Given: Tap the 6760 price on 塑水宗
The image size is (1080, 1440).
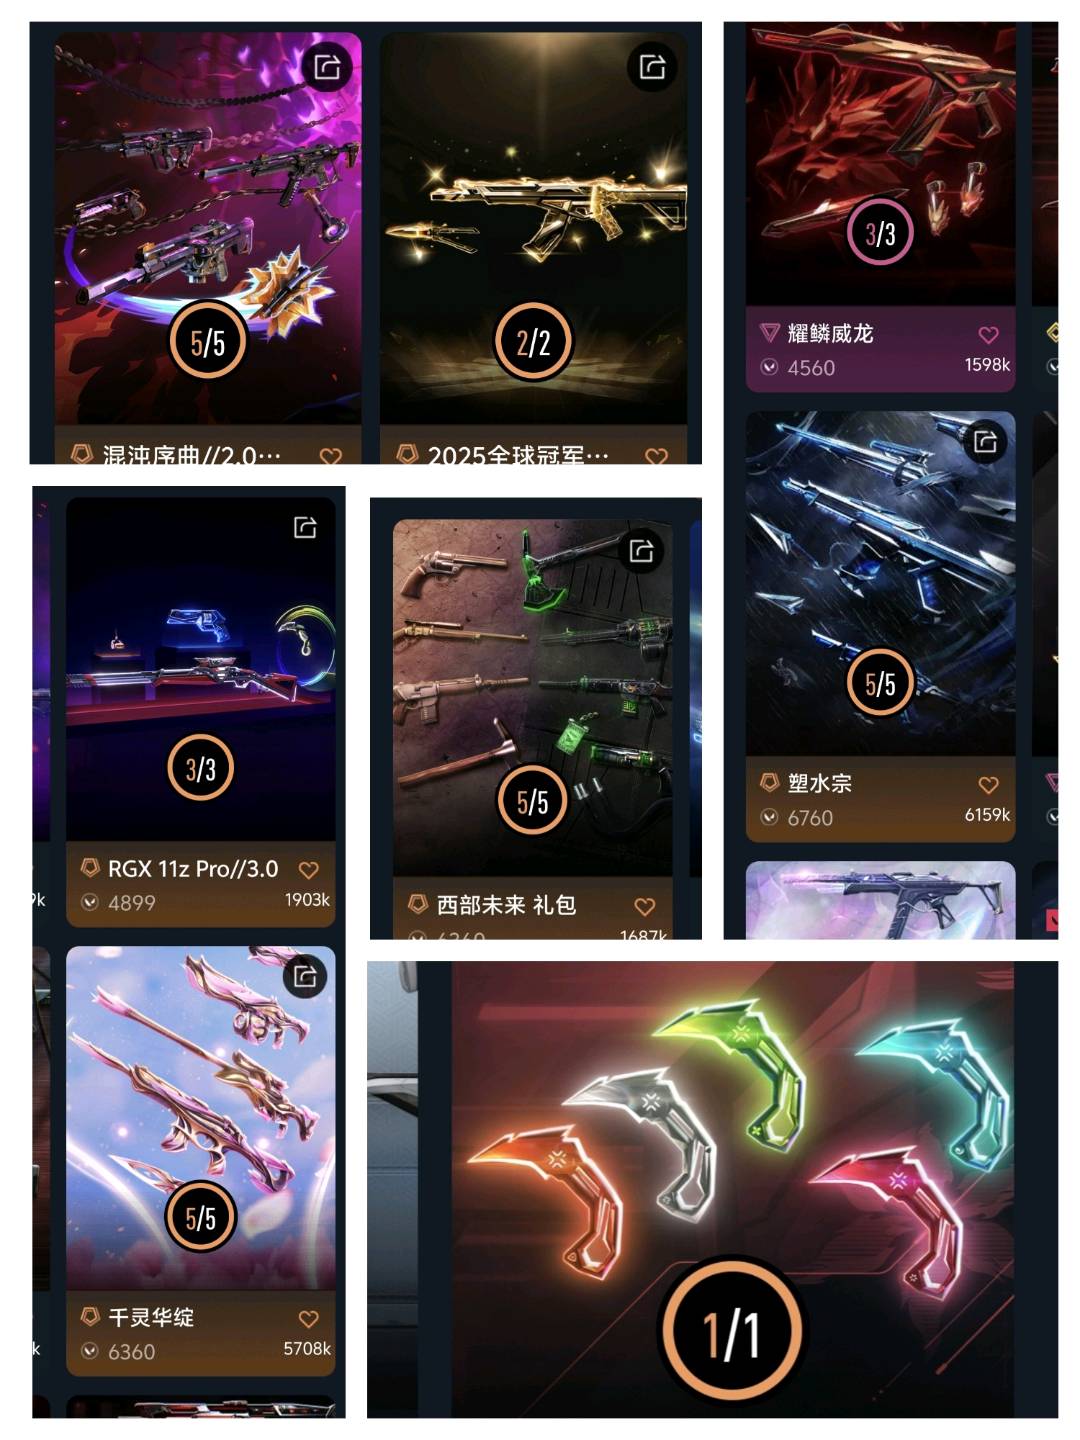Looking at the screenshot, I should 810,817.
